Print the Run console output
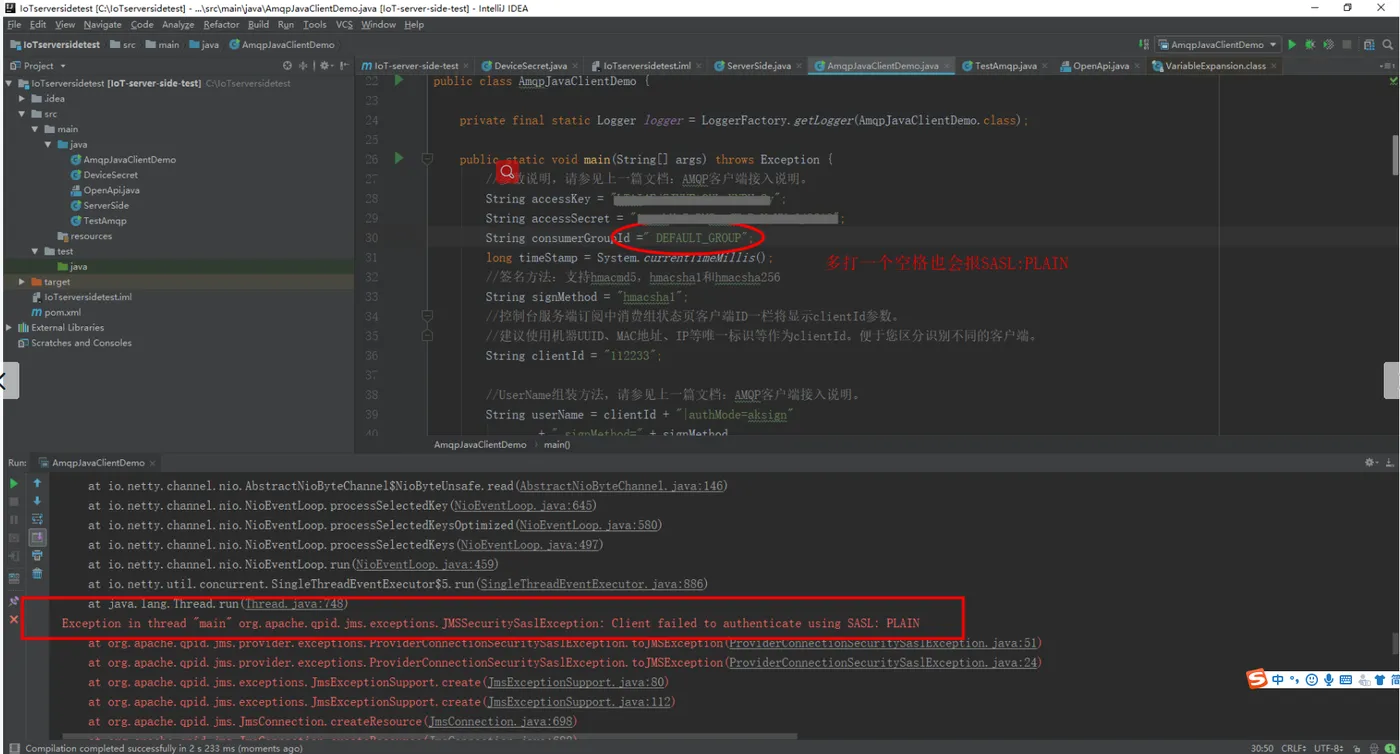The width and height of the screenshot is (1400, 754). pyautogui.click(x=37, y=556)
